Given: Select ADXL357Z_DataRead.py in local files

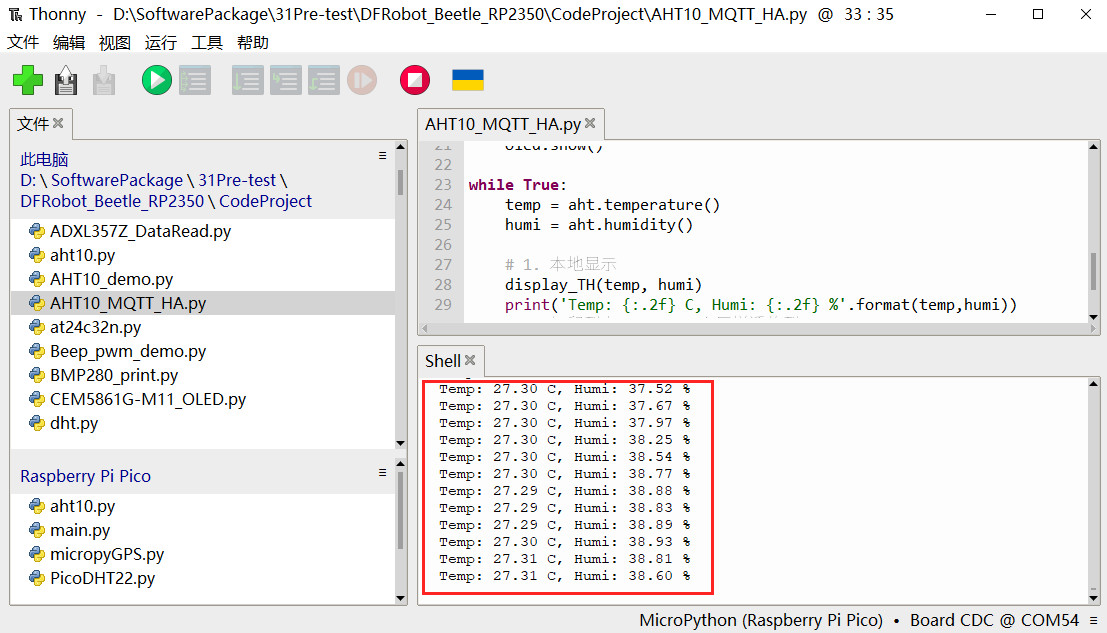Looking at the screenshot, I should point(203,231).
